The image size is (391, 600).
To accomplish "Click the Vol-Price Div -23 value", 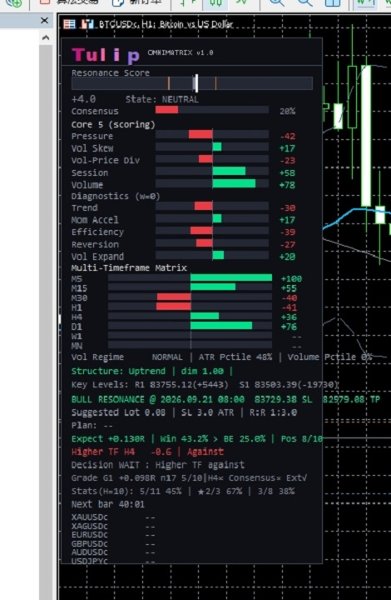I will [x=287, y=160].
